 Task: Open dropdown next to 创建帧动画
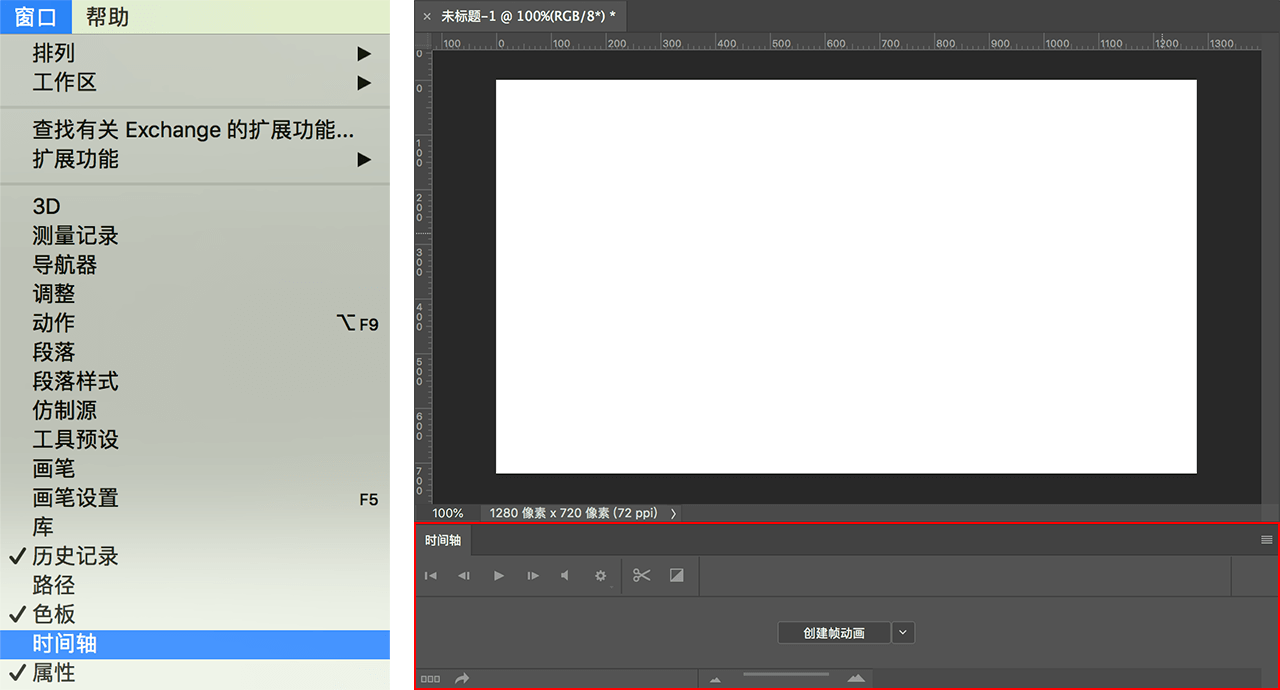(903, 632)
